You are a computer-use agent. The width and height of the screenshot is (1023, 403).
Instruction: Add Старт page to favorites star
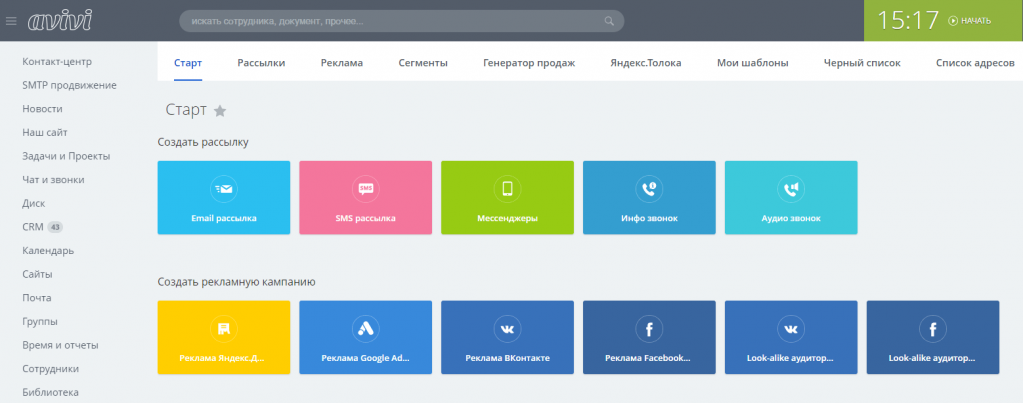click(221, 111)
